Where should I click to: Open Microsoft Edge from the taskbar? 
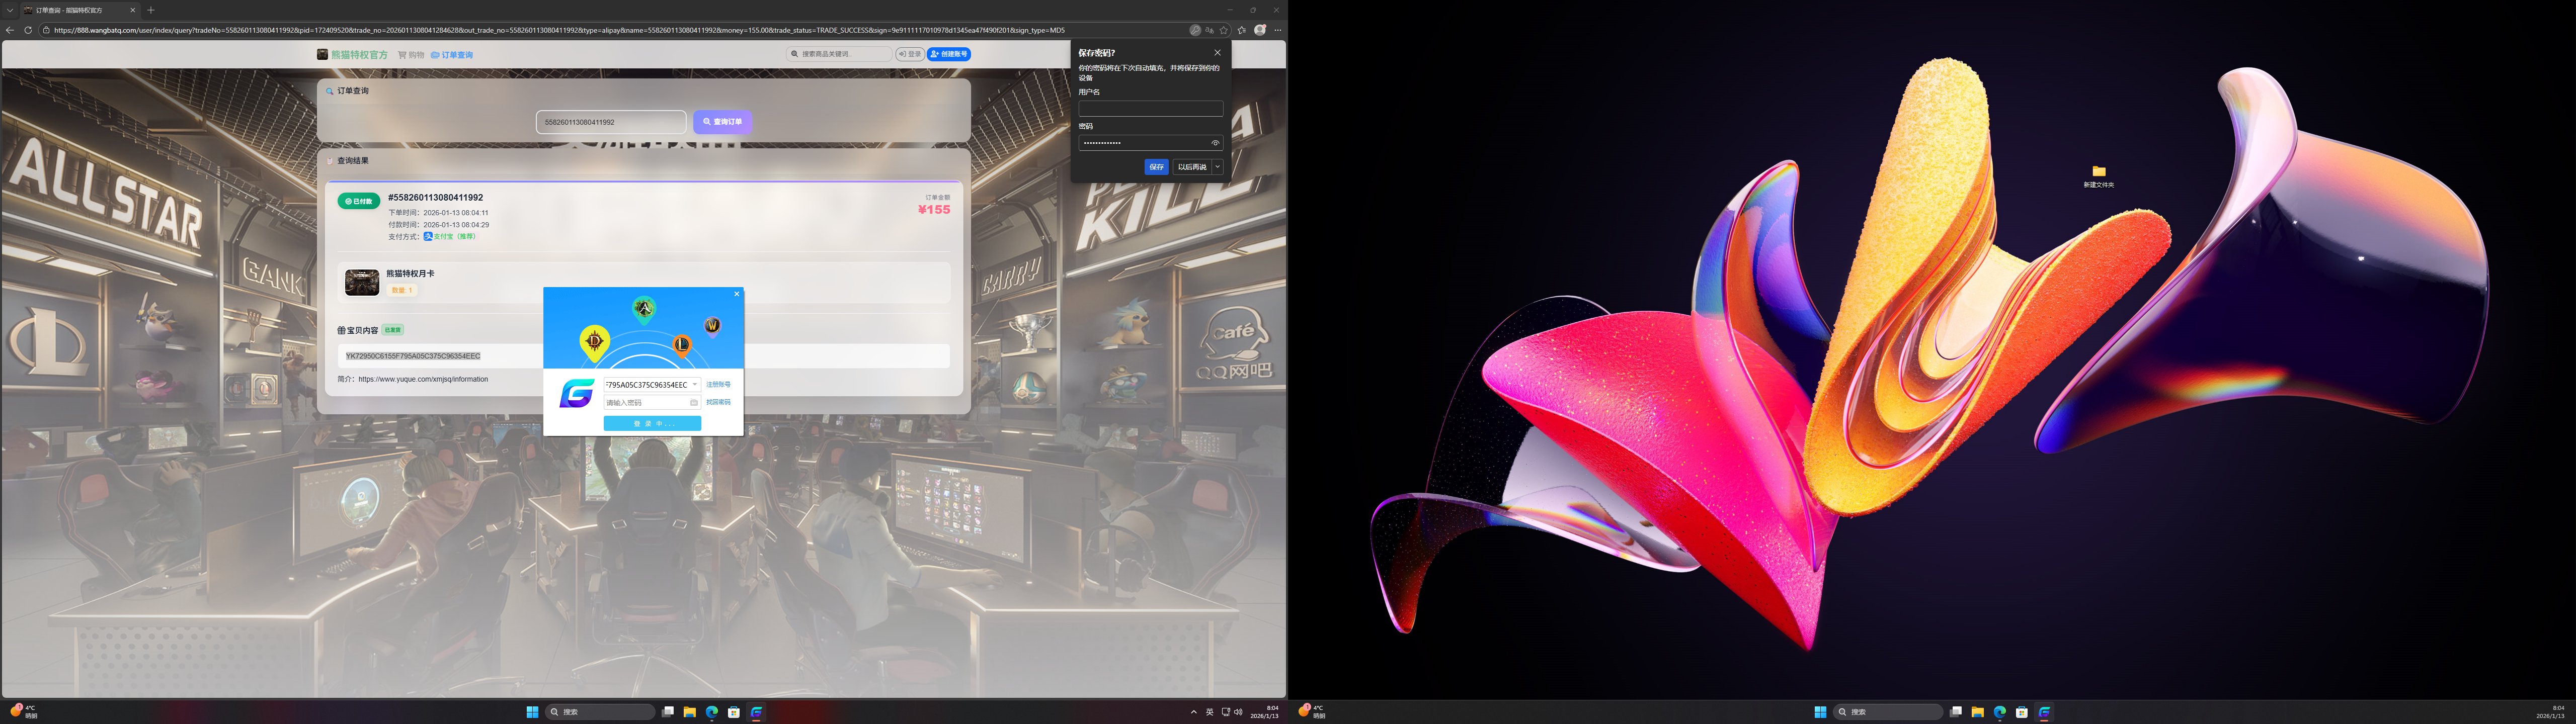(712, 712)
